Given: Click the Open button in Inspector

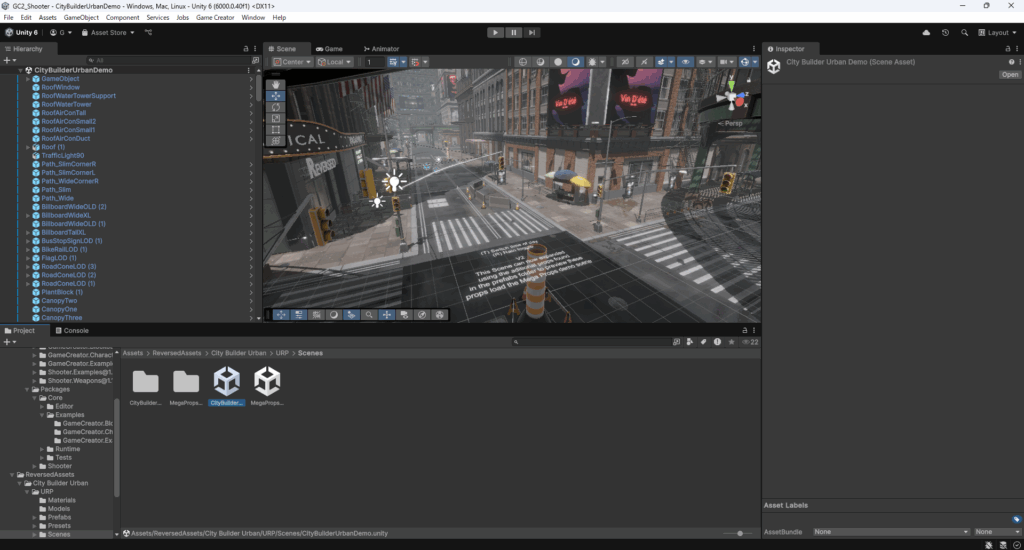Looking at the screenshot, I should coord(1009,74).
